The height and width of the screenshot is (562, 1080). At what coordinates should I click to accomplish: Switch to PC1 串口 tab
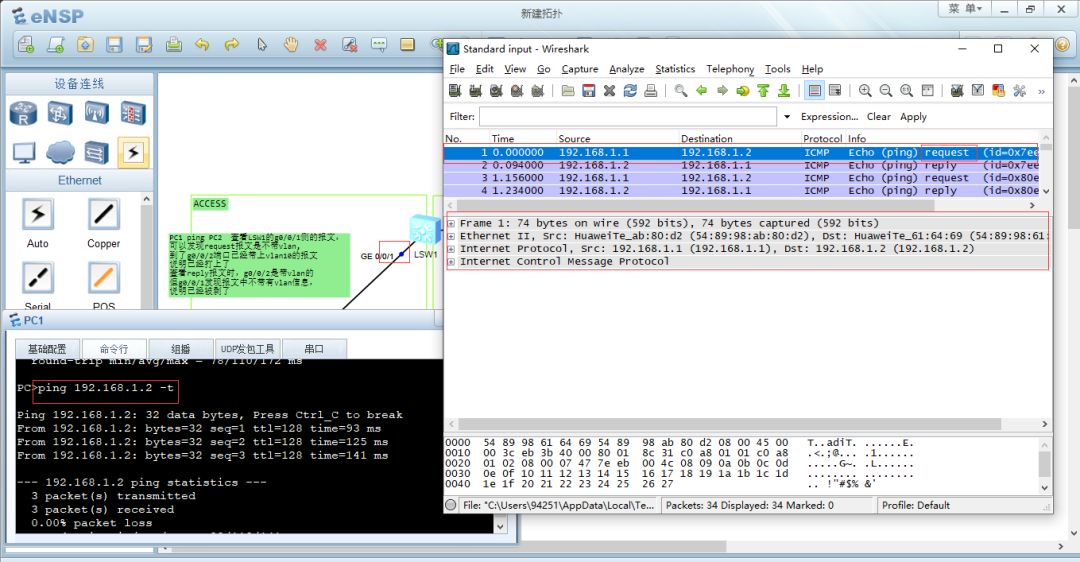tap(314, 349)
